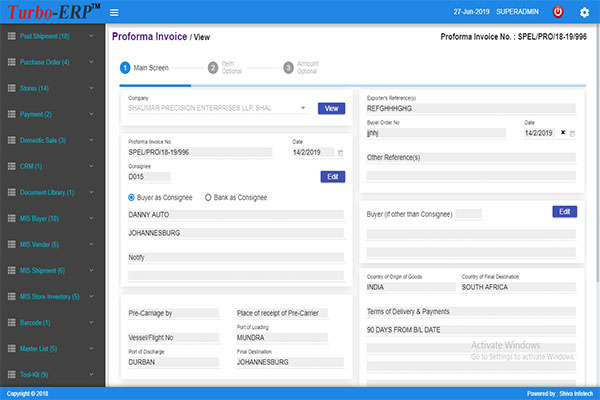Screen dimensions: 600x400
Task: Click the View button beside Company
Action: [x=331, y=108]
